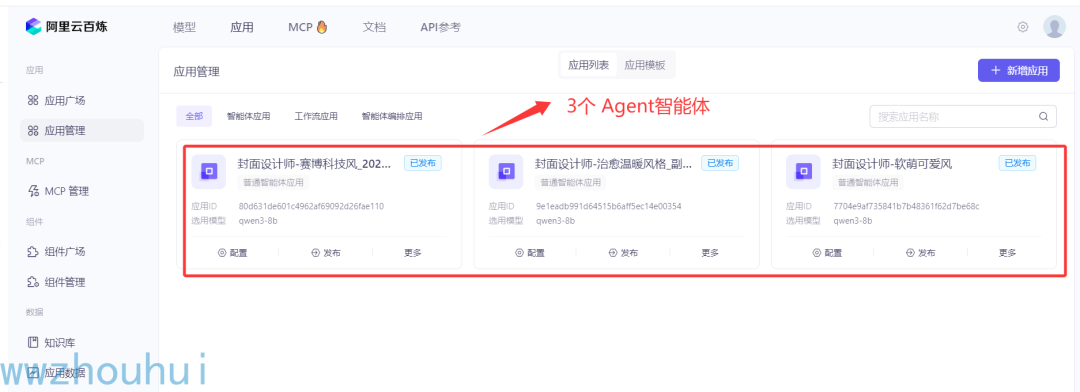The height and width of the screenshot is (392, 1080).
Task: Click the 软萌可爱风 app icon
Action: click(x=803, y=172)
